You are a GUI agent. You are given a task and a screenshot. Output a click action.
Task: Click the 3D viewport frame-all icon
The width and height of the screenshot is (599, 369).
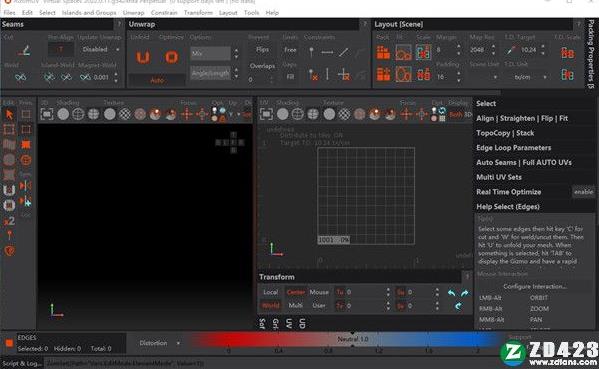47,114
